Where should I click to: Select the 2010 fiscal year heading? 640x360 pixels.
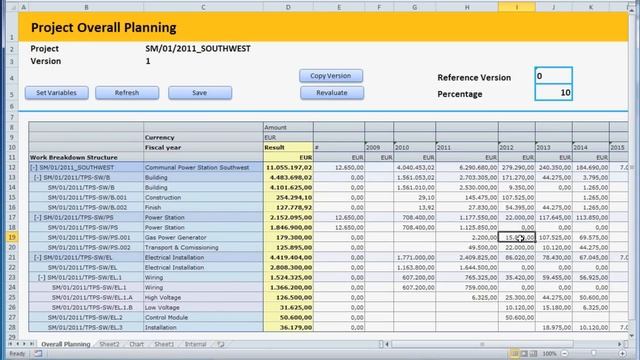(x=415, y=147)
